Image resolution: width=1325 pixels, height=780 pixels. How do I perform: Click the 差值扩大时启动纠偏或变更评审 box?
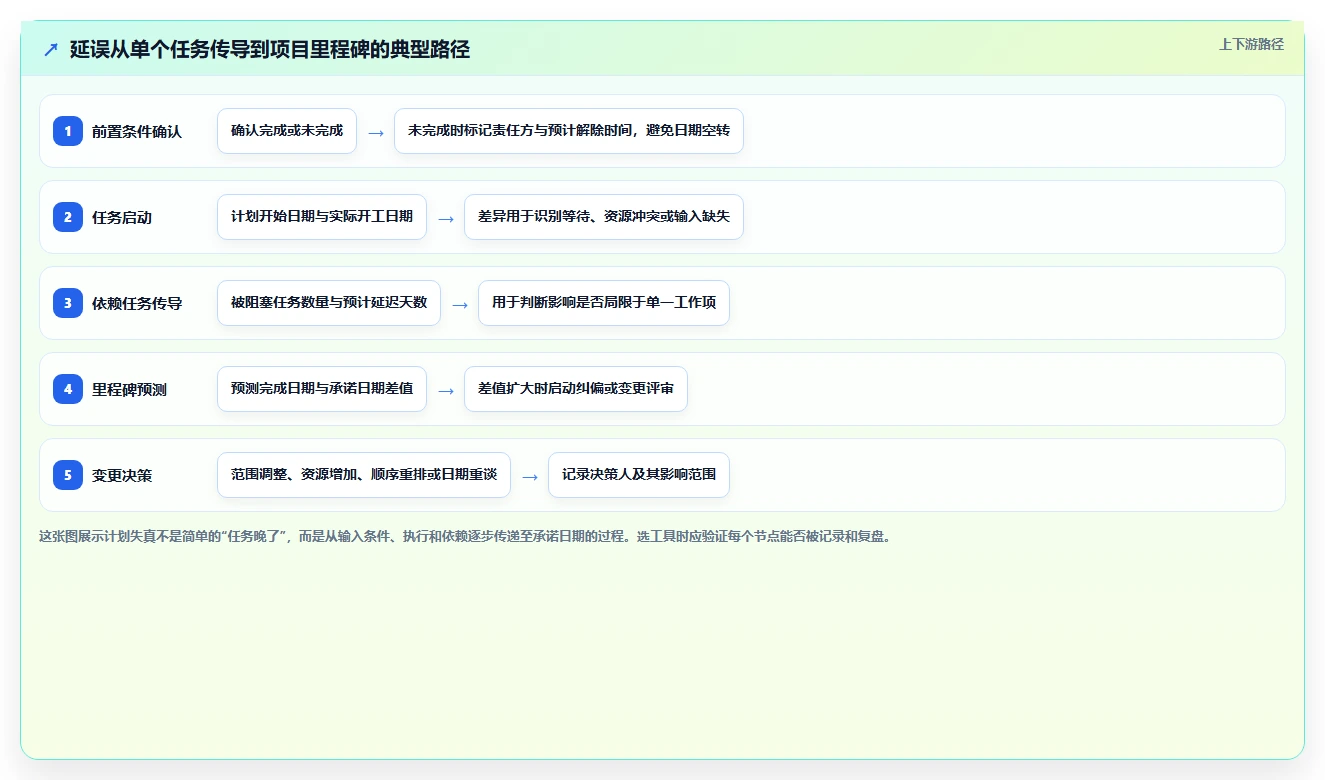click(x=576, y=389)
